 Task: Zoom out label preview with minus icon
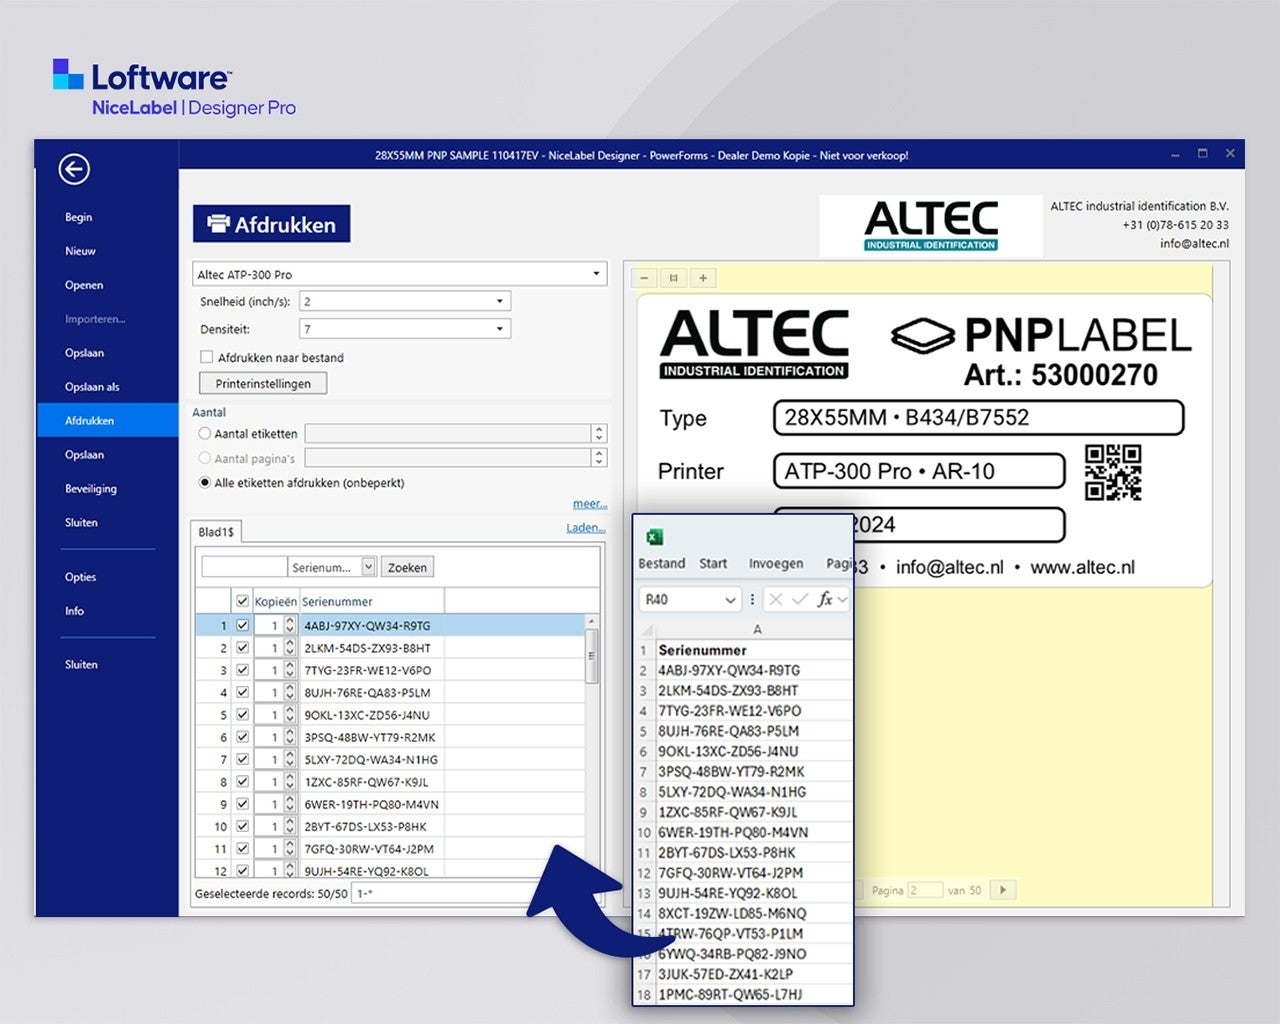pyautogui.click(x=644, y=278)
